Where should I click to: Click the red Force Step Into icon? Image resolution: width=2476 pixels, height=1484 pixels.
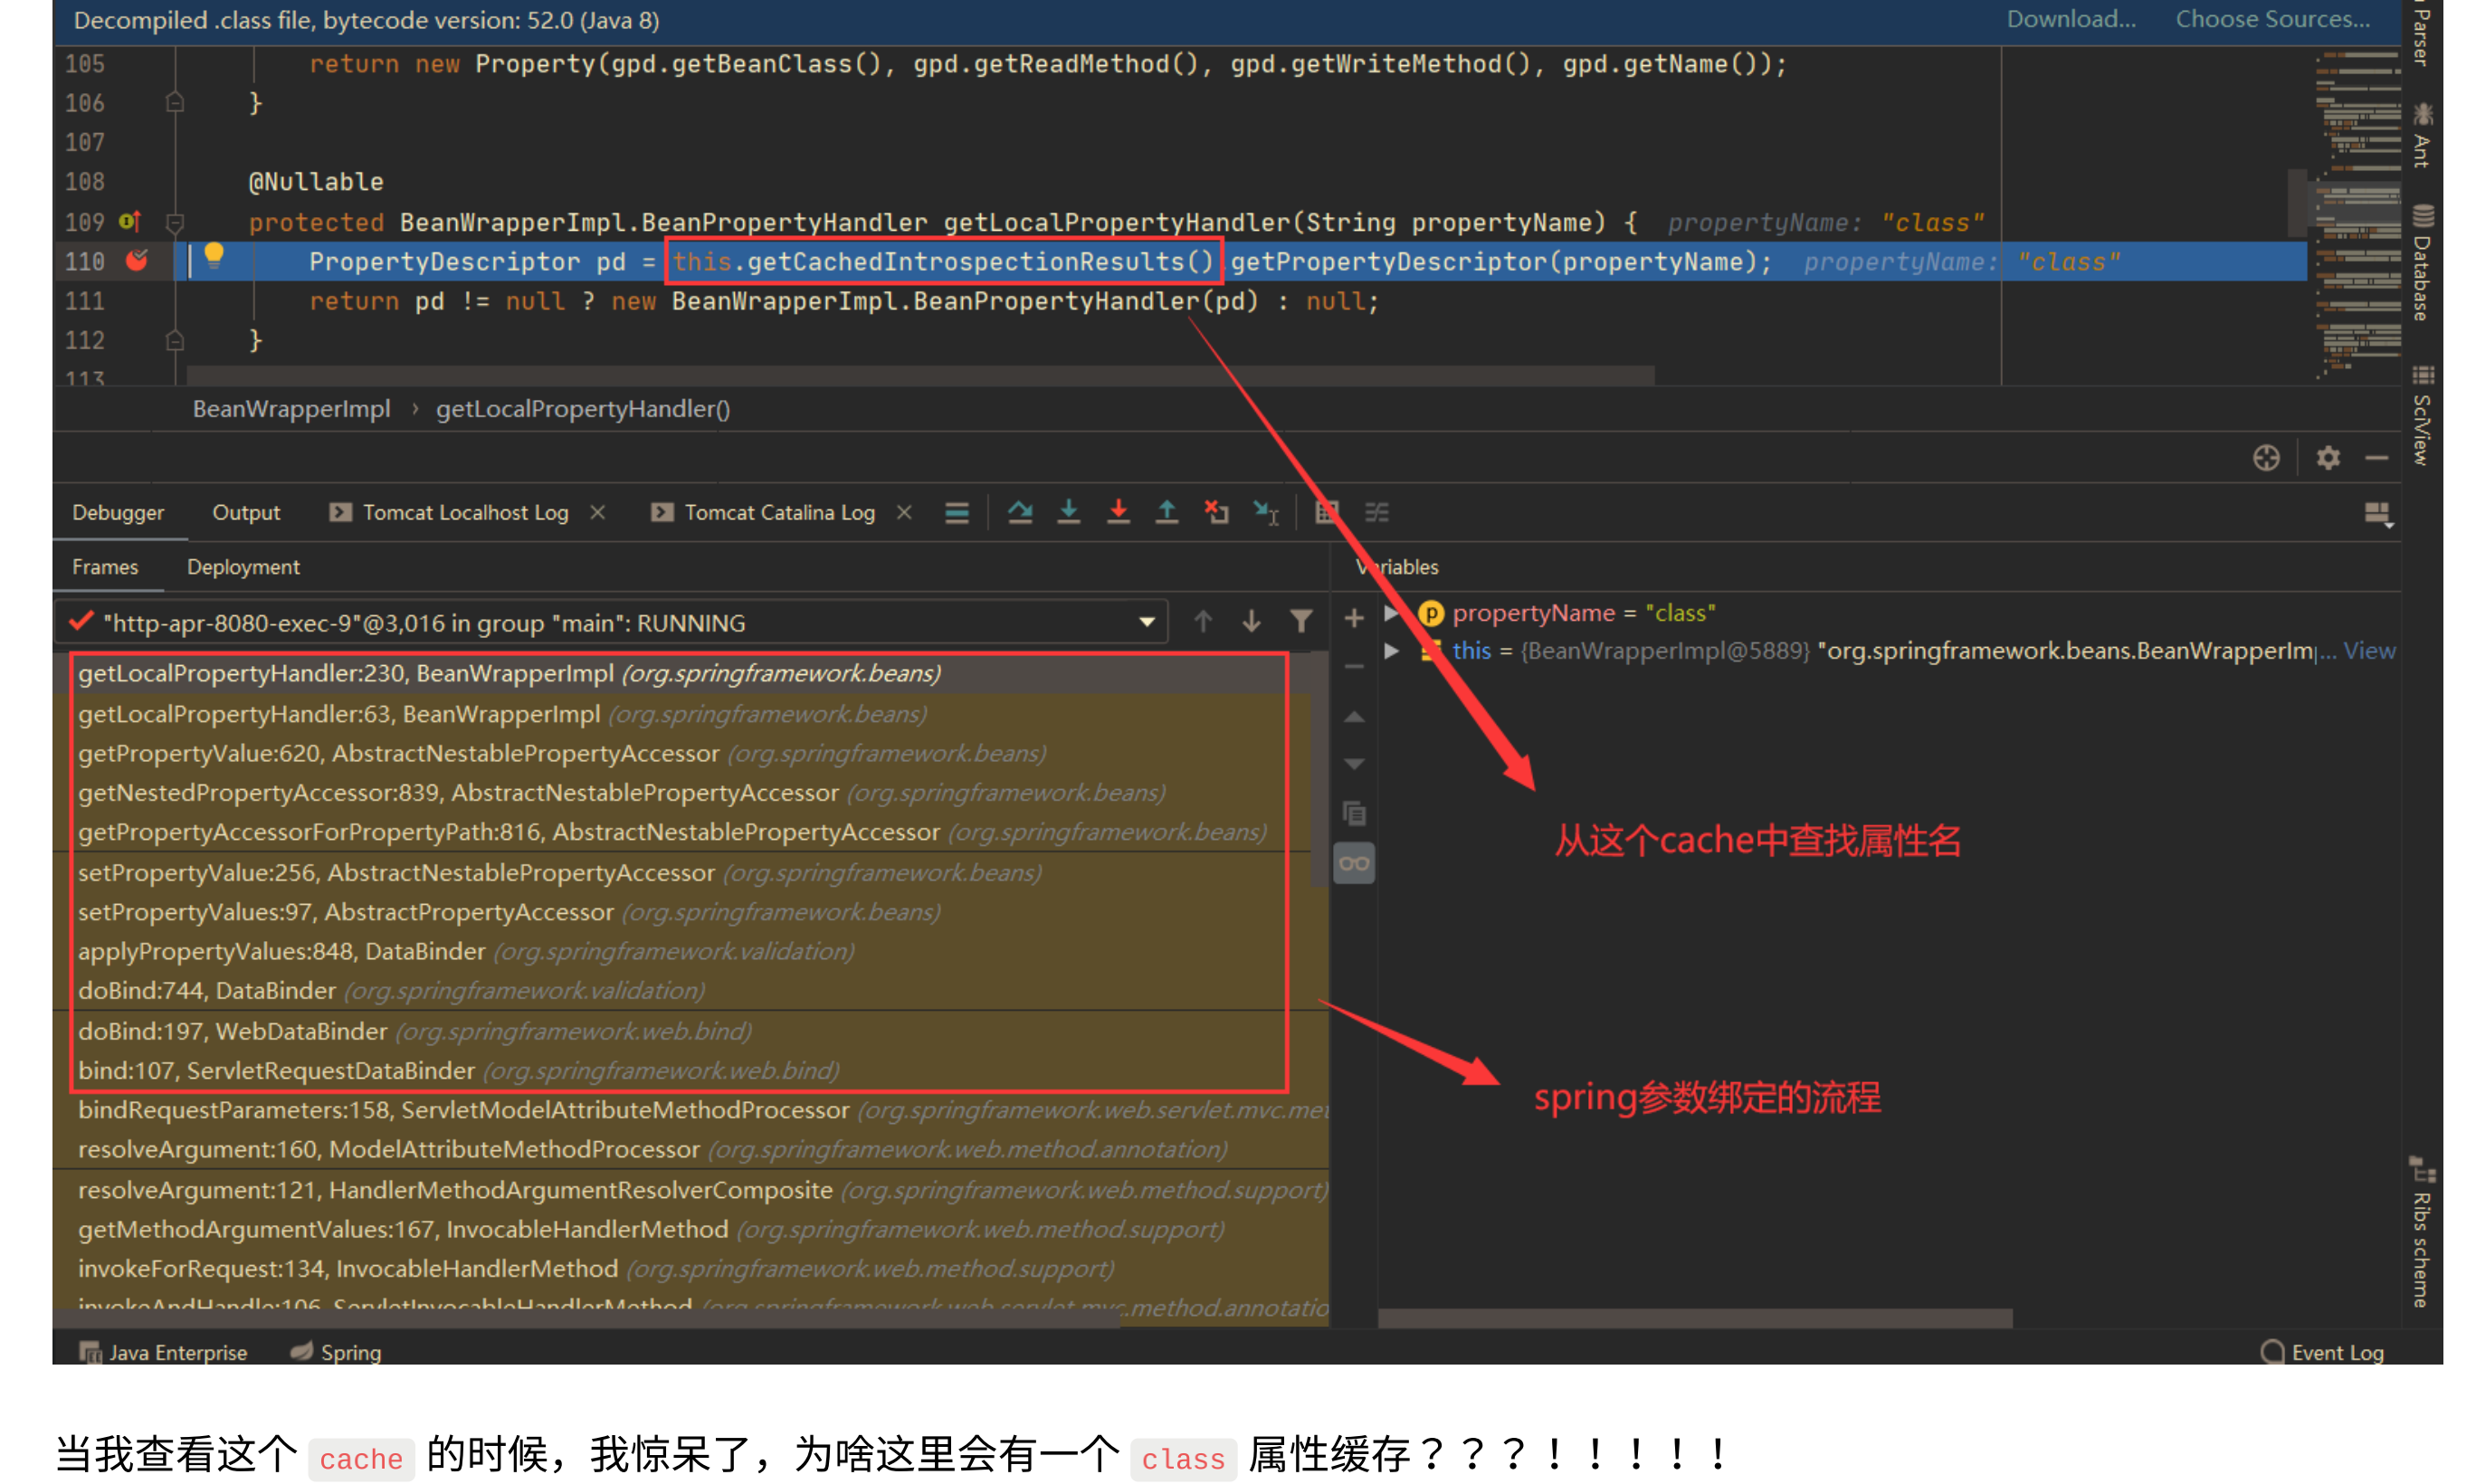pyautogui.click(x=1118, y=512)
